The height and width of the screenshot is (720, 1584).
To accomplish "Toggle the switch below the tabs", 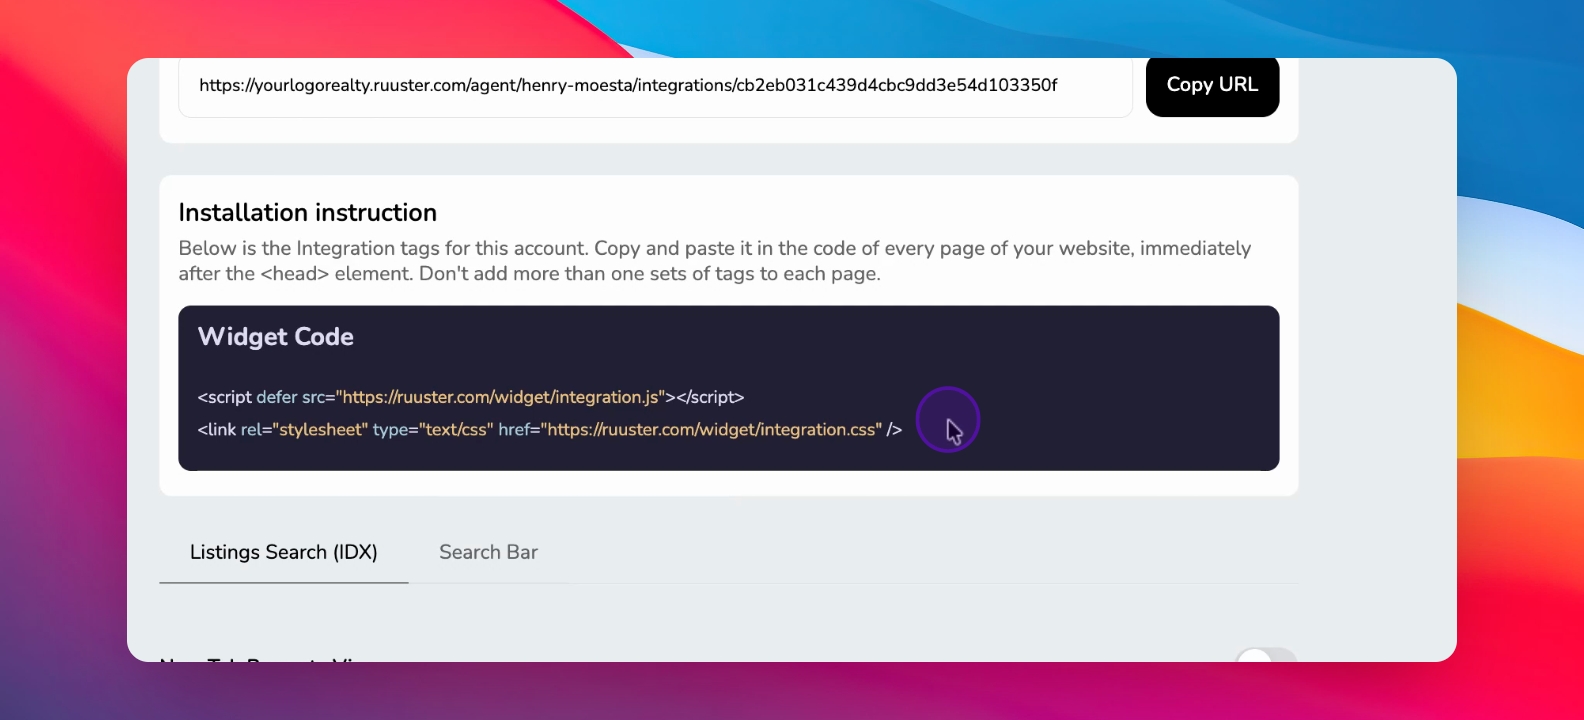I will [1266, 656].
